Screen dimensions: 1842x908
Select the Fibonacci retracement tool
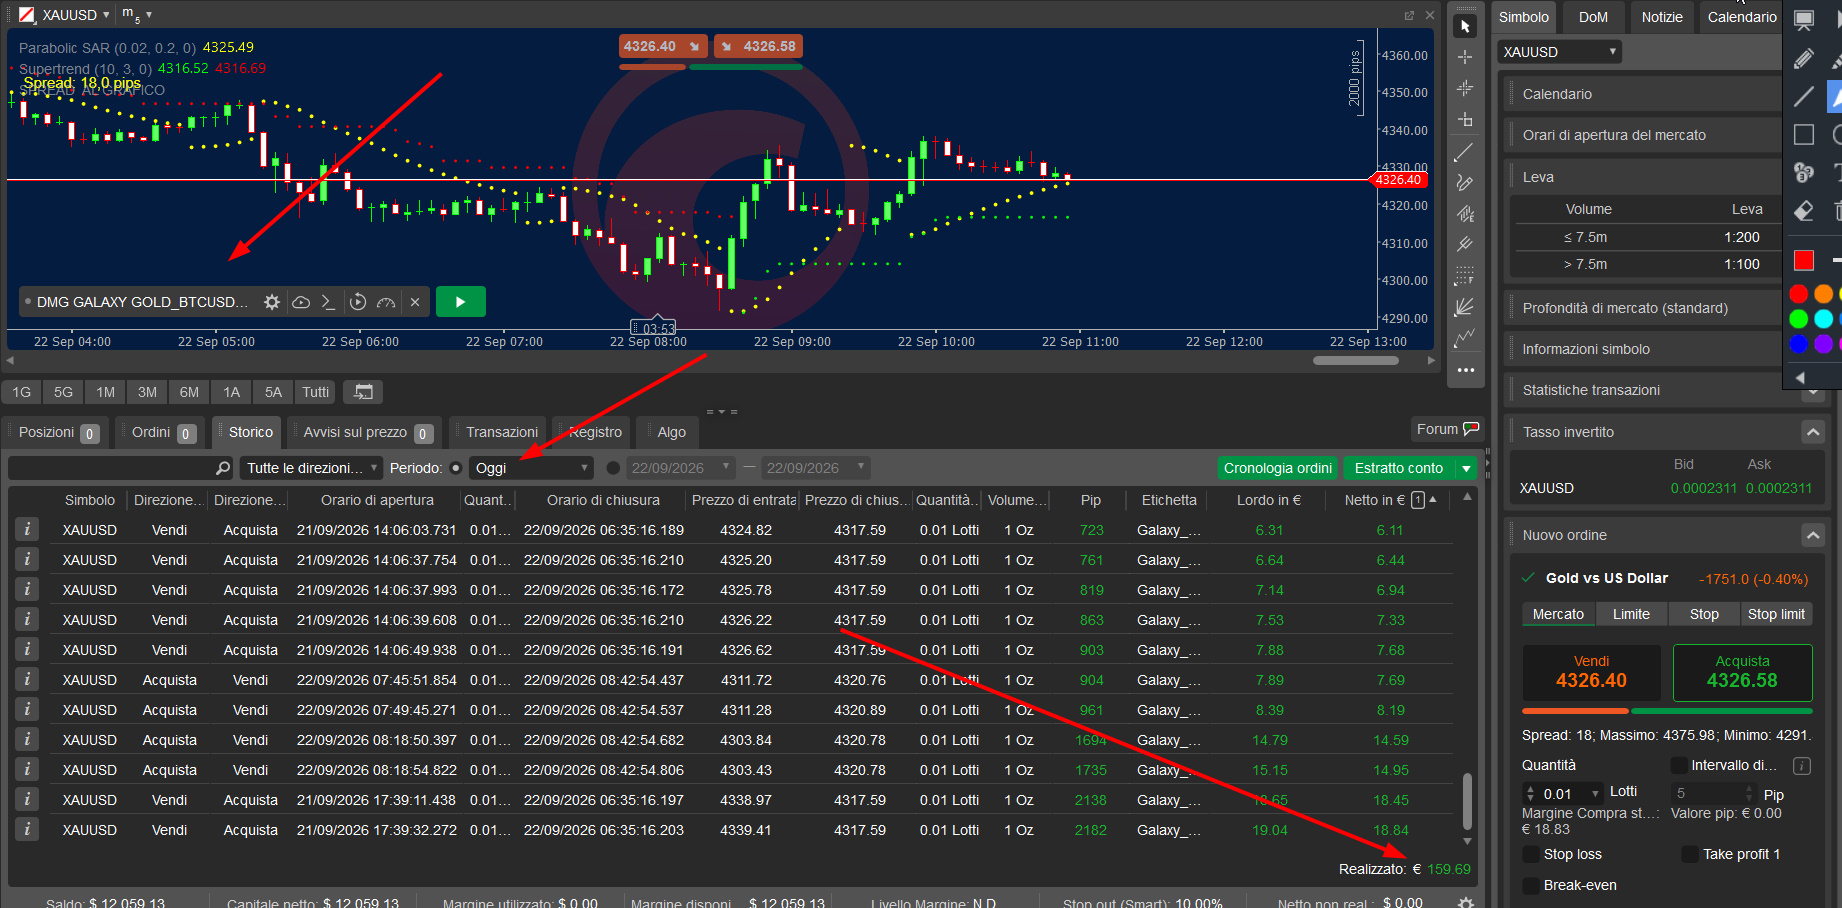click(1465, 276)
